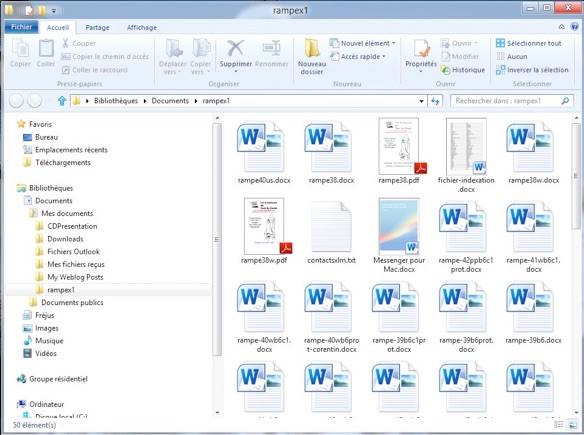This screenshot has width=584, height=435.
Task: Click Documents in the breadcrumb path
Action: (x=170, y=101)
